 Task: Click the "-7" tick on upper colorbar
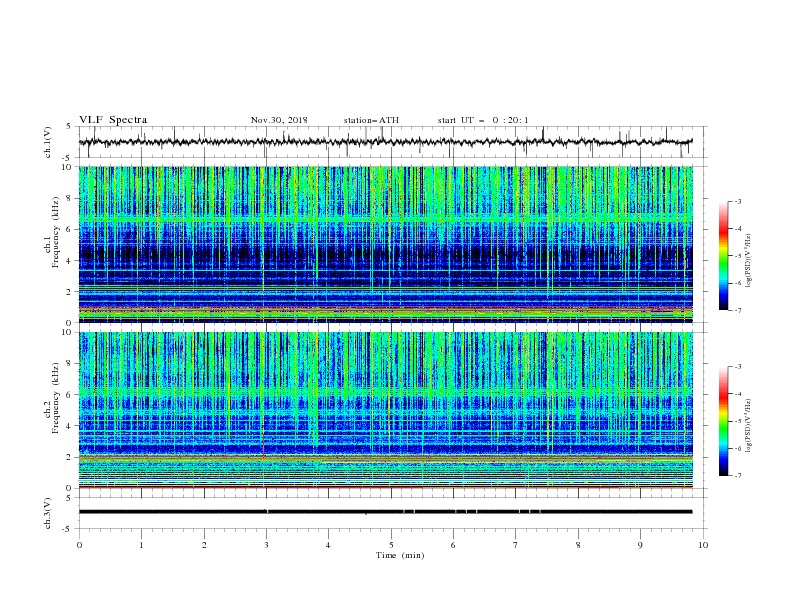[x=737, y=310]
